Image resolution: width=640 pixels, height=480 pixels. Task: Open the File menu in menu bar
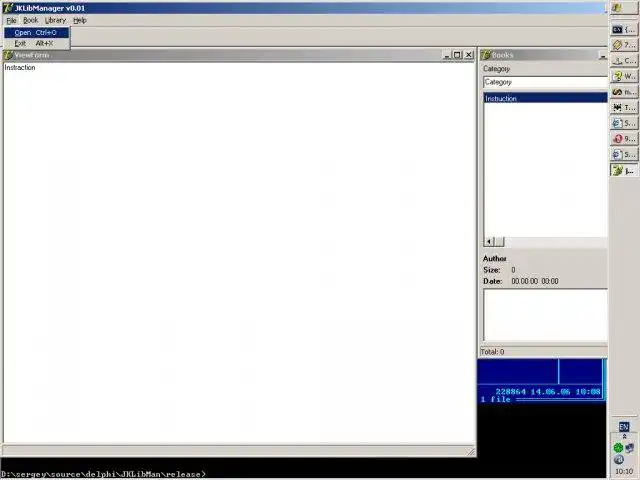coord(11,20)
